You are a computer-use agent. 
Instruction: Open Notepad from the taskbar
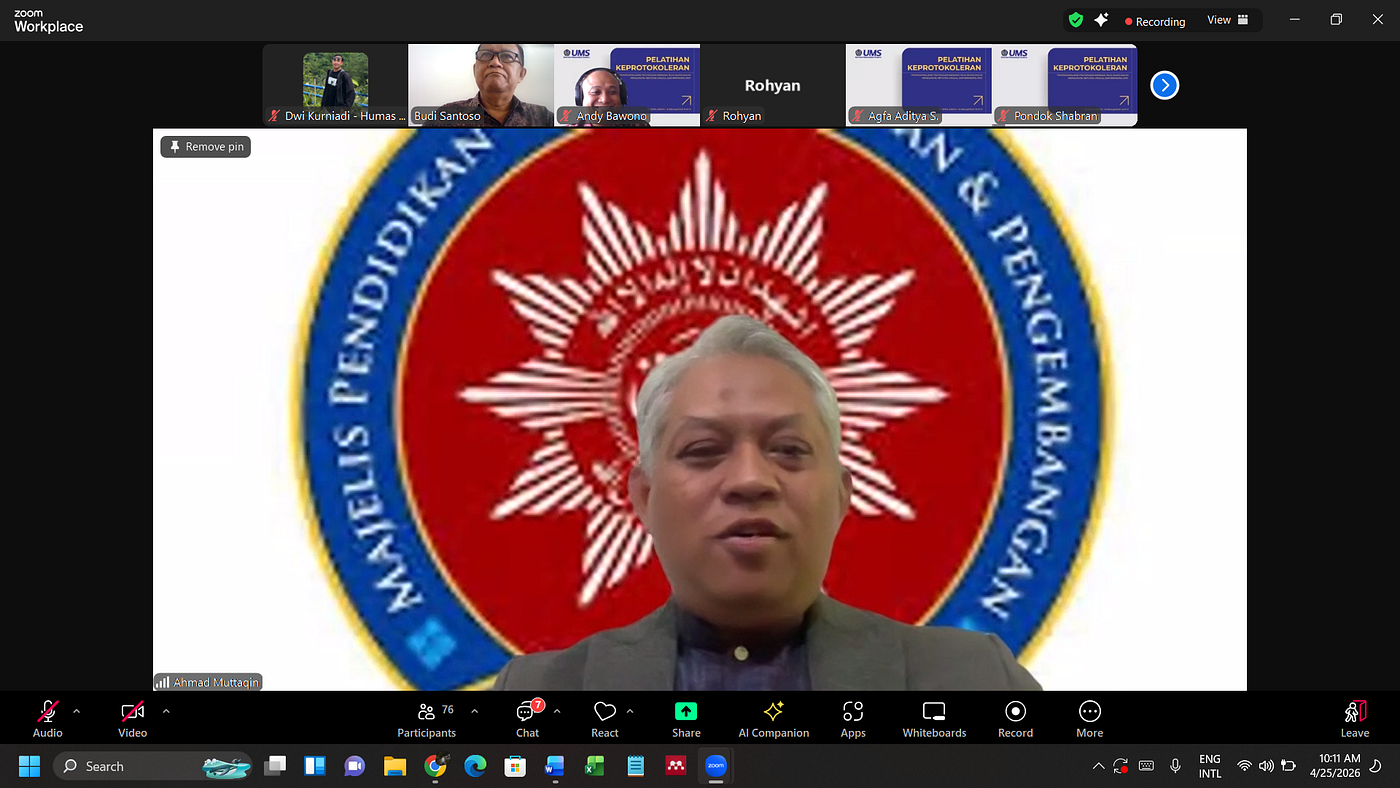click(635, 766)
